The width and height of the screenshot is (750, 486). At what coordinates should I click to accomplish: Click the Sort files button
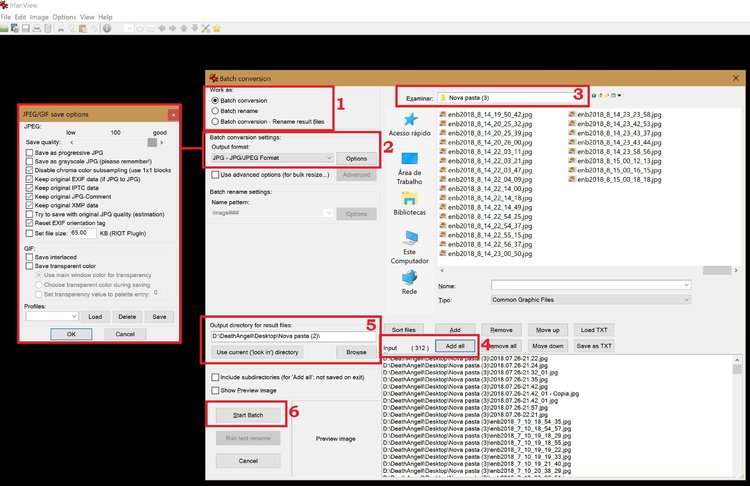tap(404, 330)
